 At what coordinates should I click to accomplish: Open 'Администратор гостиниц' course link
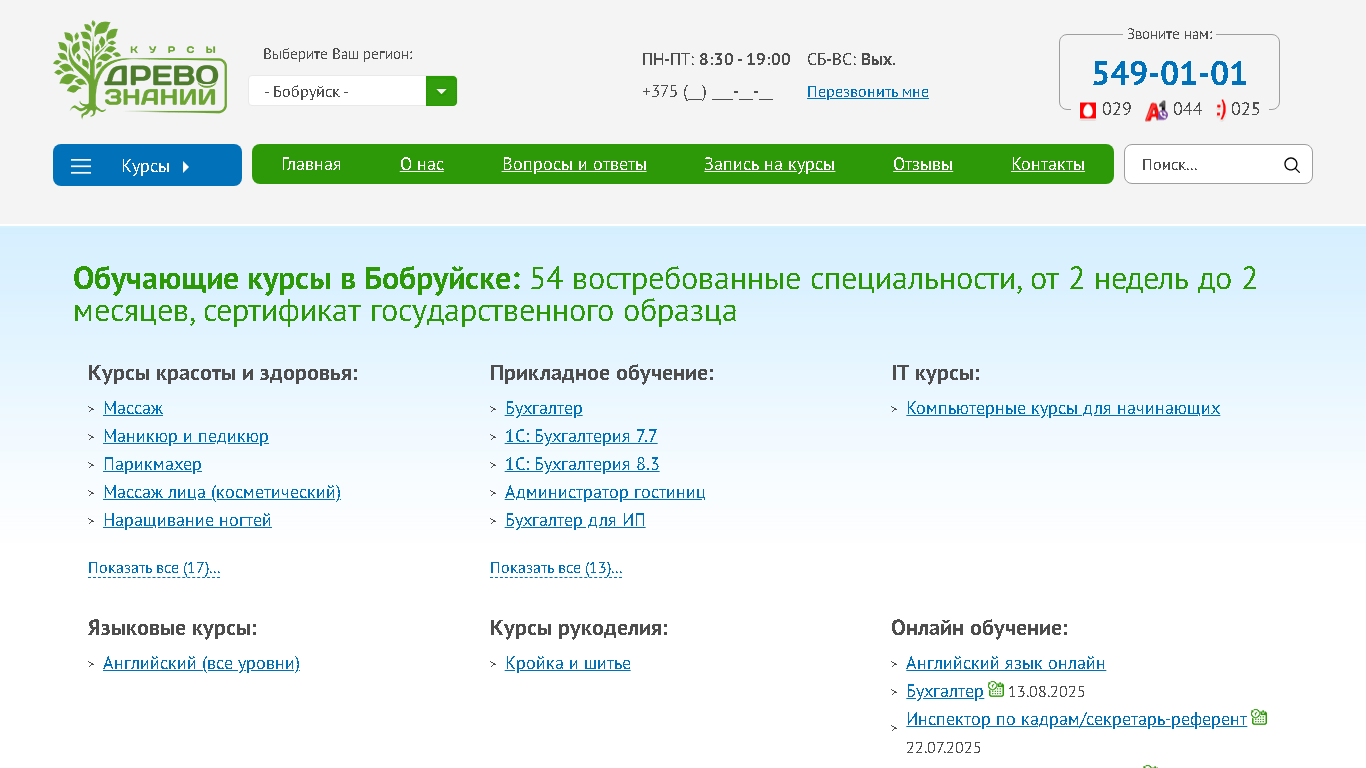pos(605,492)
